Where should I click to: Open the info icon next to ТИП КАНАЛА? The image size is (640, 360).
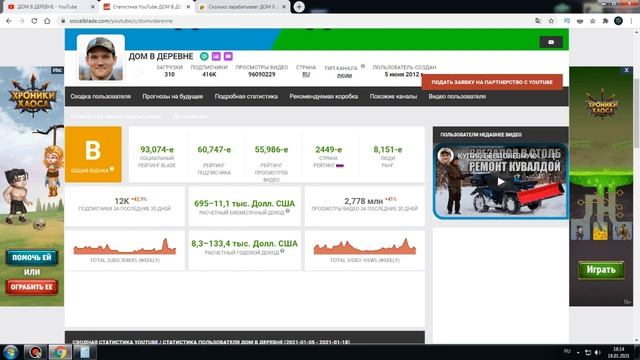(x=363, y=66)
